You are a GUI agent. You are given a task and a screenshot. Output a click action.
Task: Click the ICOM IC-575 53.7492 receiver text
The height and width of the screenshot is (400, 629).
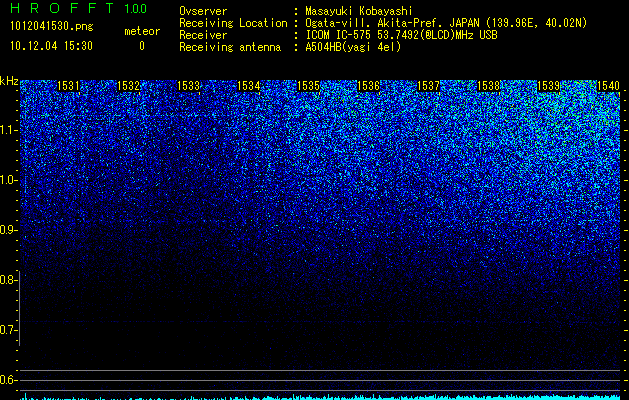[401, 35]
